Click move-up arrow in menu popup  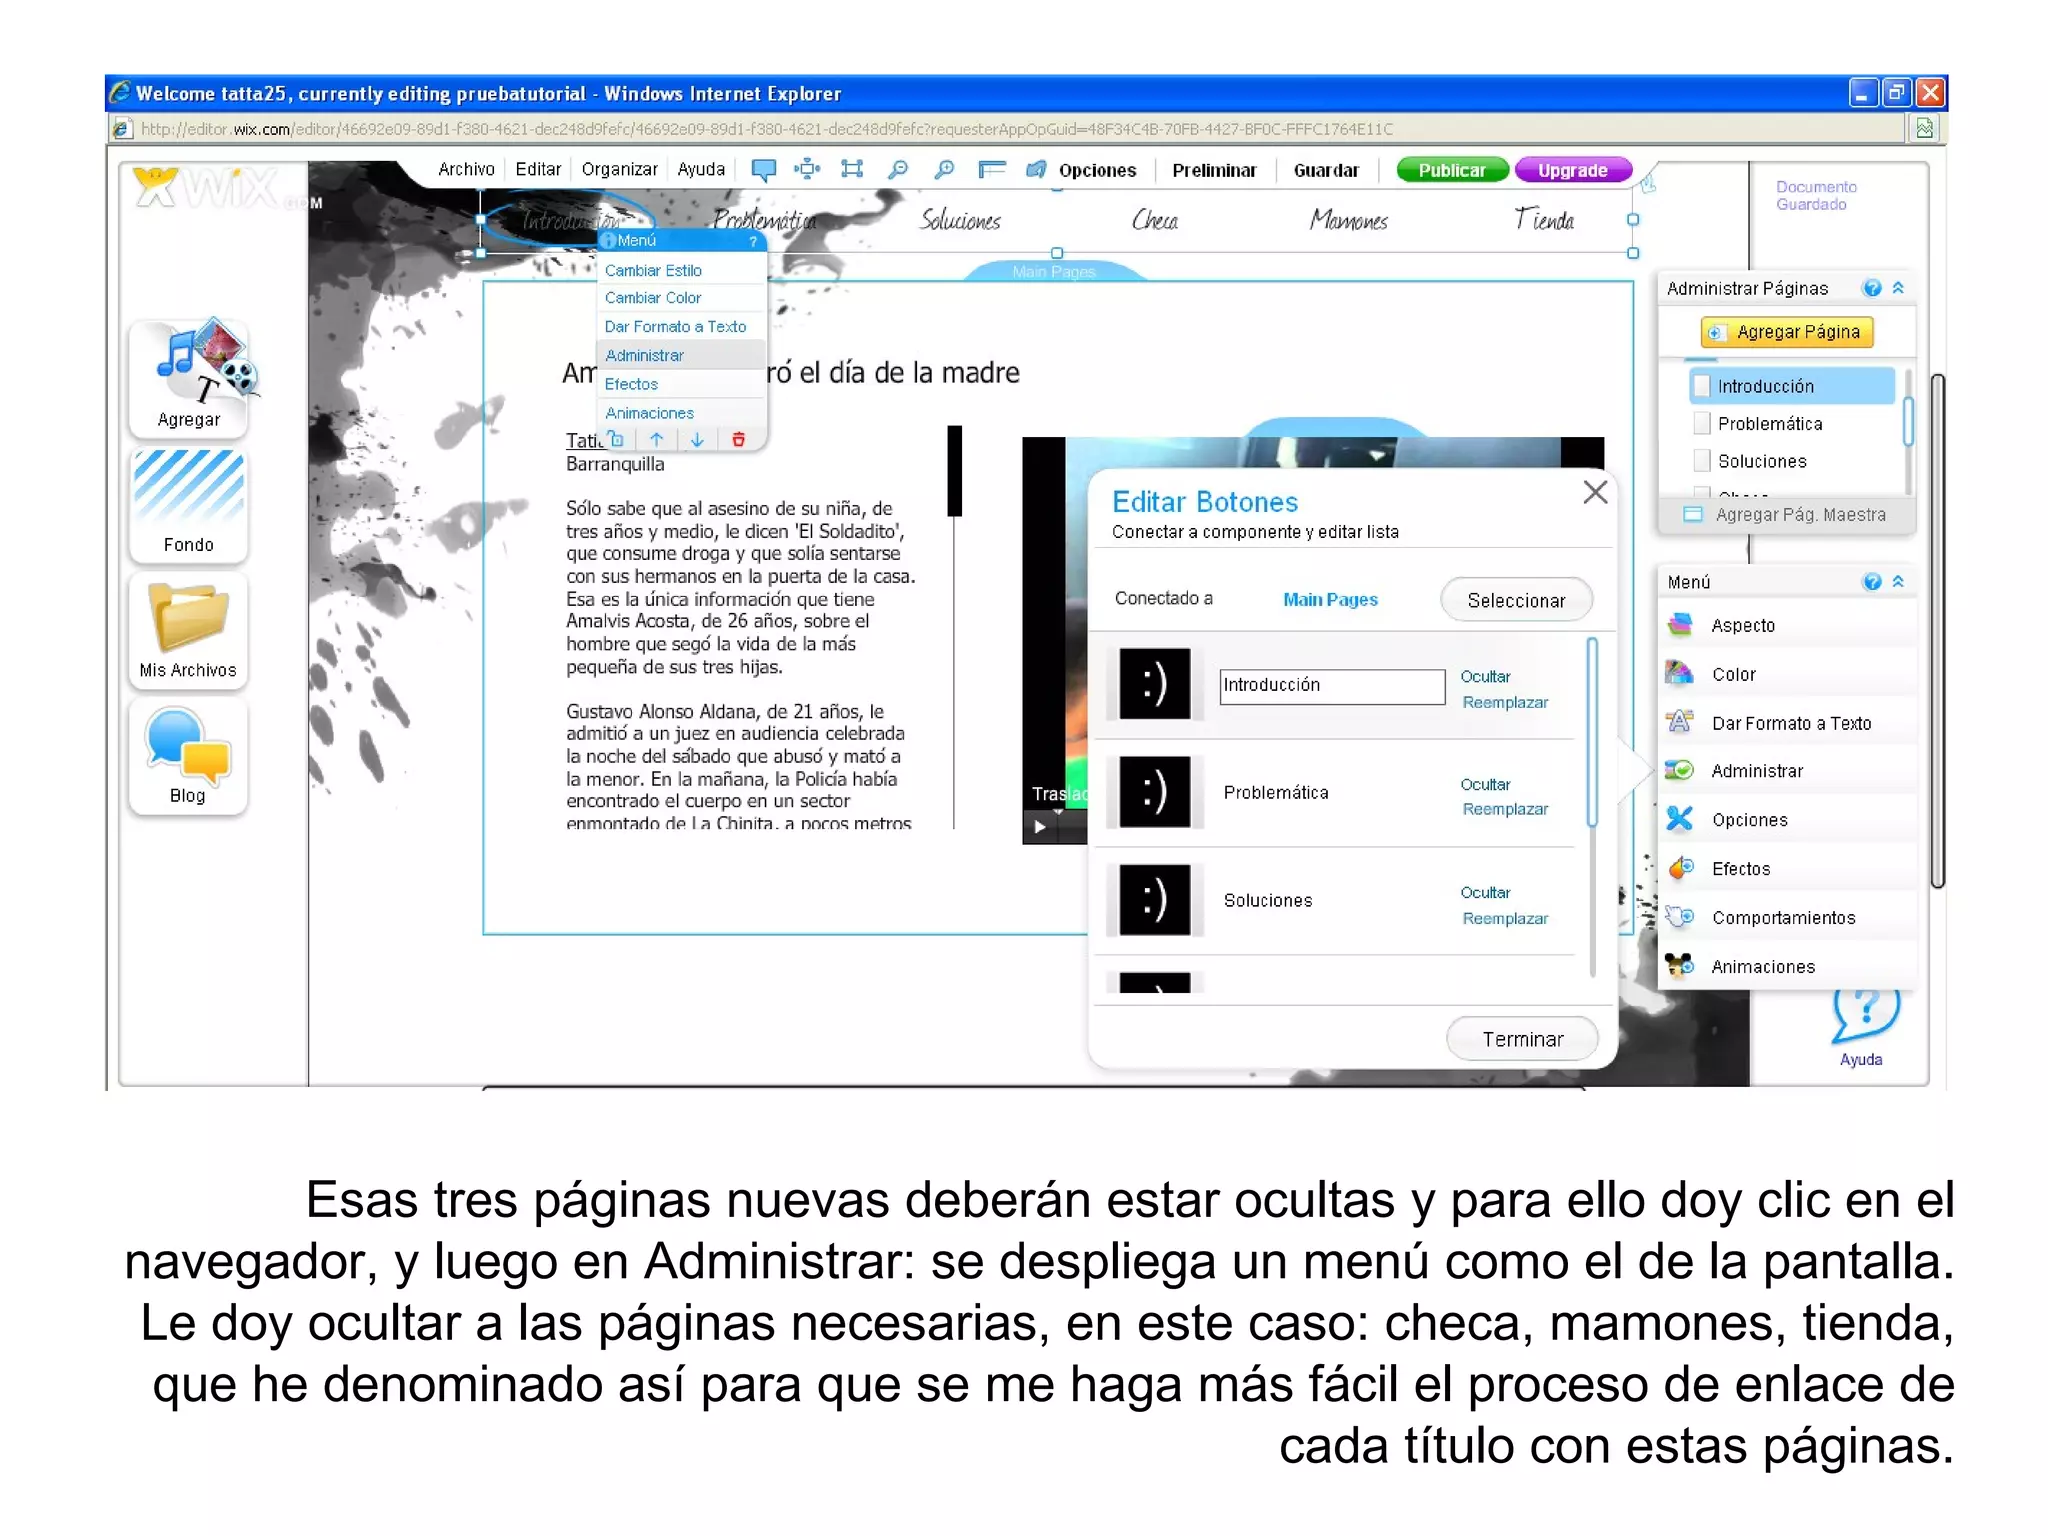point(657,439)
